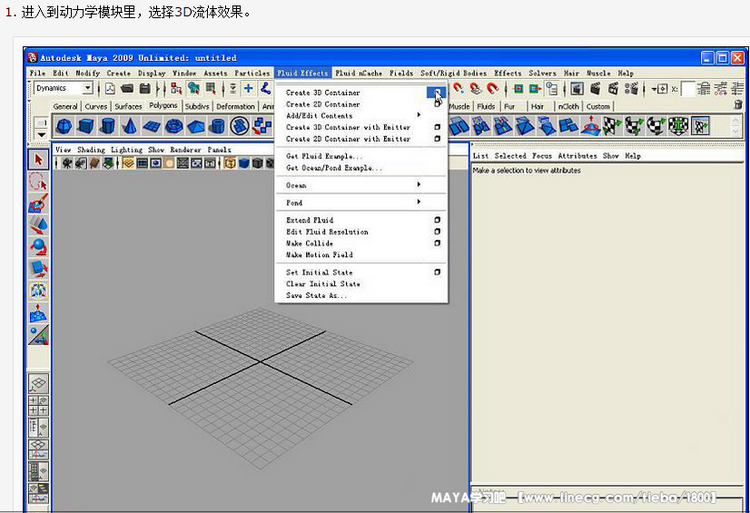Open input mode dropdown beside X field
Screen dimensions: 750x513
(661, 88)
